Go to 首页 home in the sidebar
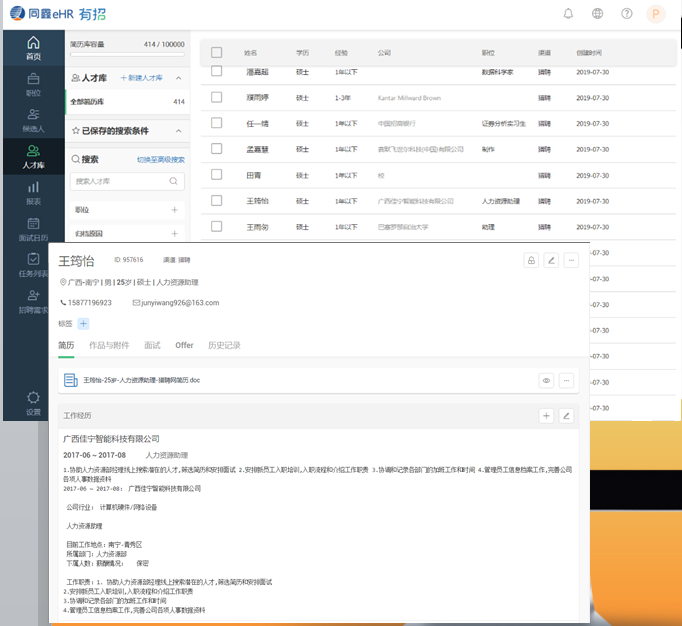682x626 pixels. 34,47
